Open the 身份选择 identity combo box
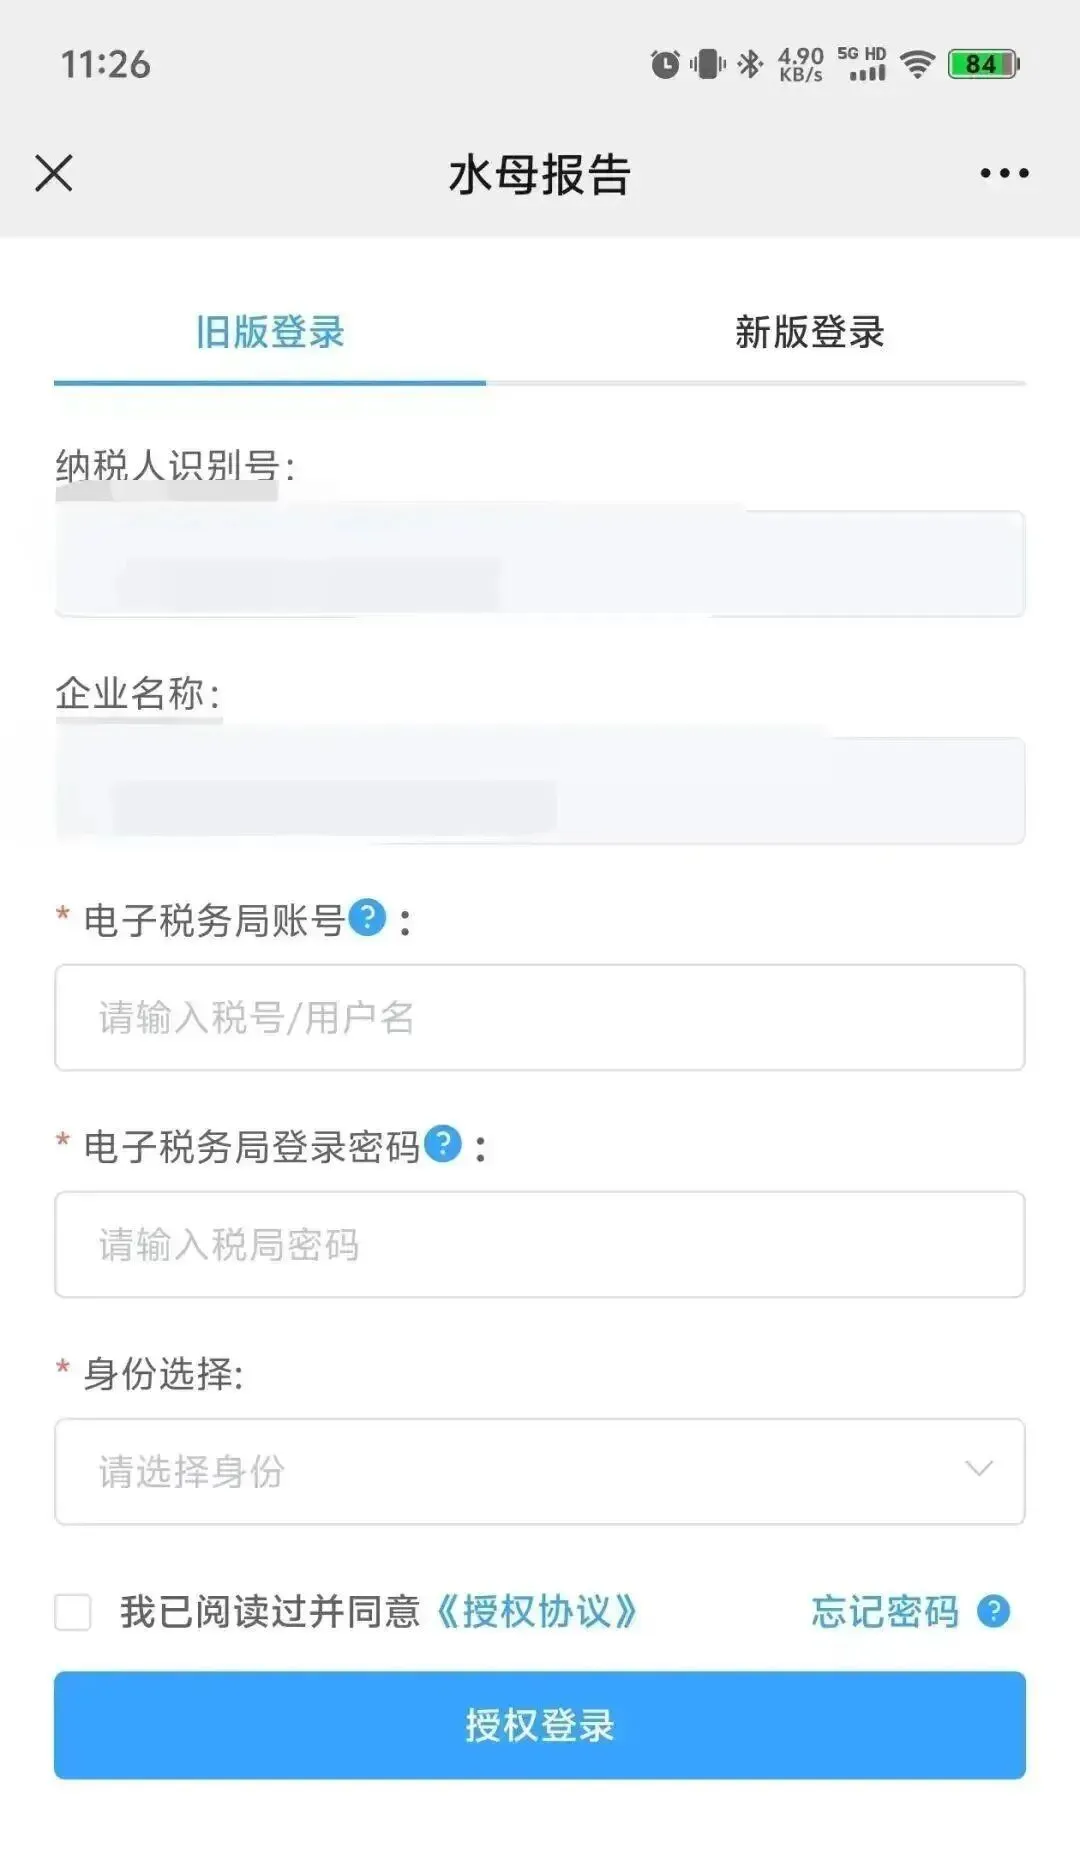This screenshot has width=1080, height=1871. (x=540, y=1471)
